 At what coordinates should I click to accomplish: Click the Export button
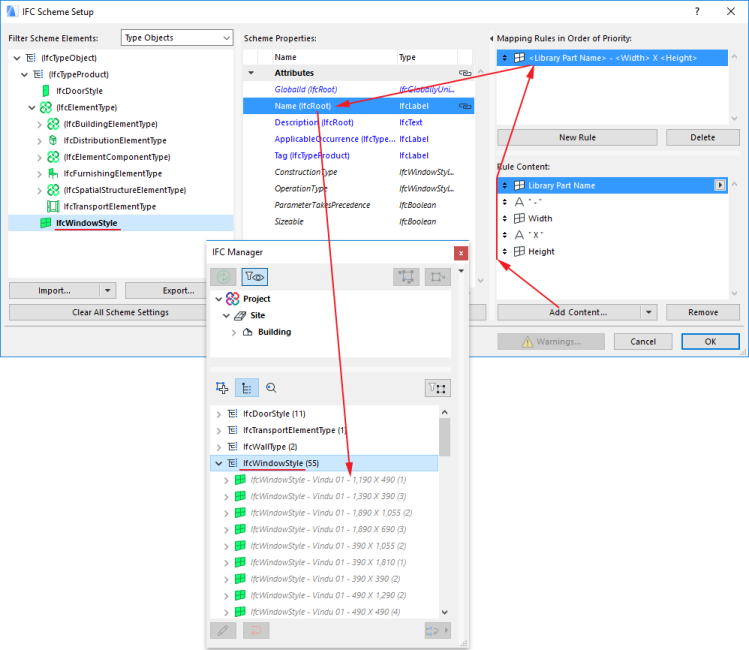coord(166,290)
